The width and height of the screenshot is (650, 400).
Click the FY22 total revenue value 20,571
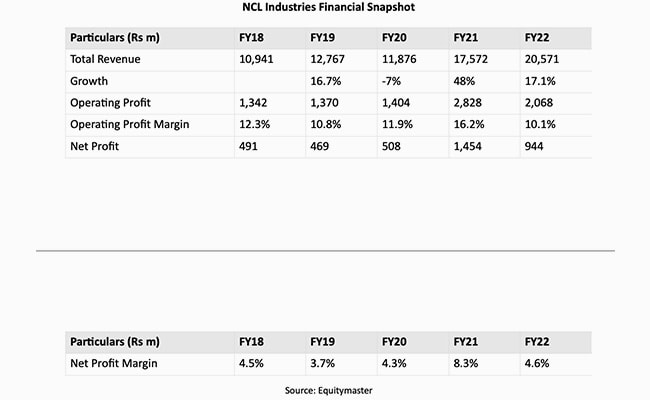click(x=540, y=60)
